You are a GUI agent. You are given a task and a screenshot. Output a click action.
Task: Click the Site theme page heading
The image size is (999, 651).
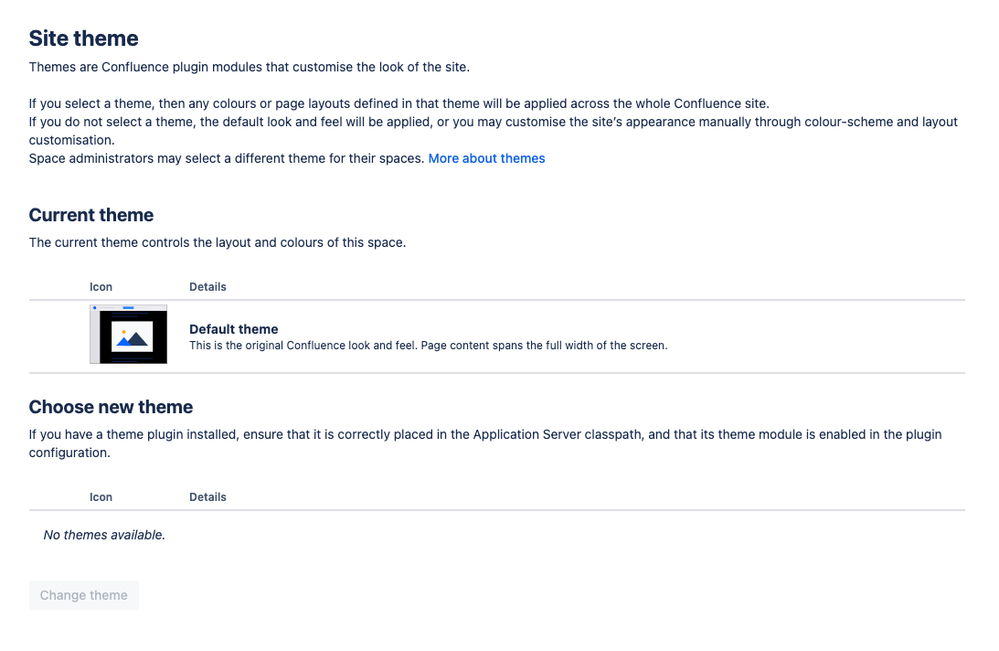[83, 38]
